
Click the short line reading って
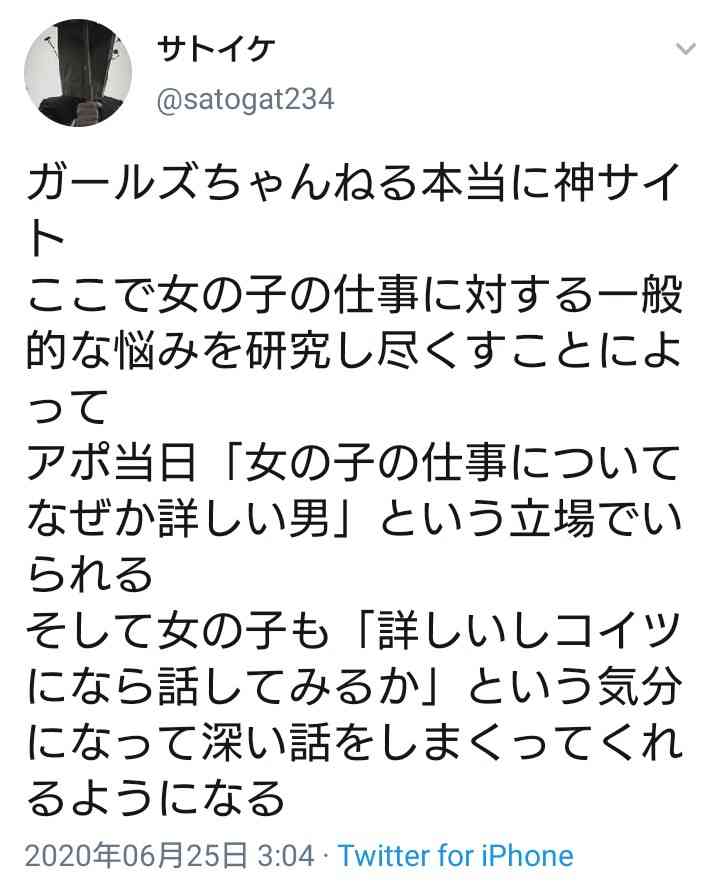pyautogui.click(x=67, y=408)
